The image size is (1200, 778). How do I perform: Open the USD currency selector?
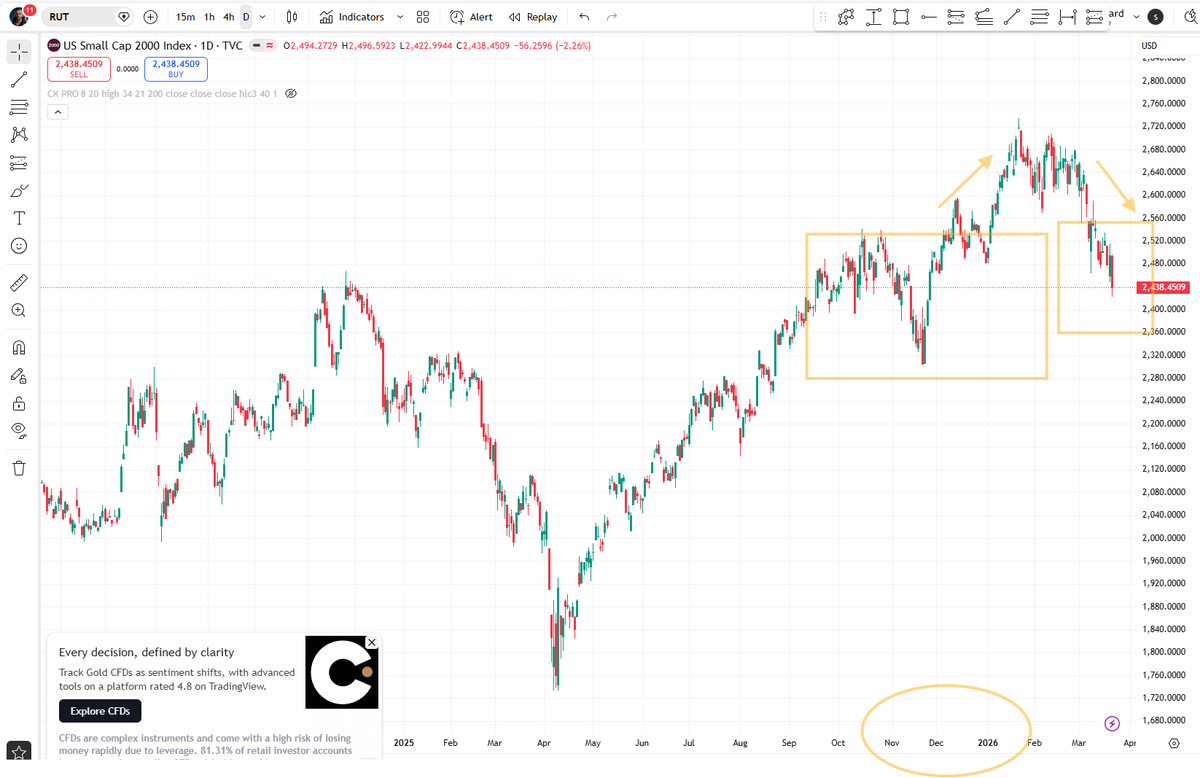coord(1149,45)
